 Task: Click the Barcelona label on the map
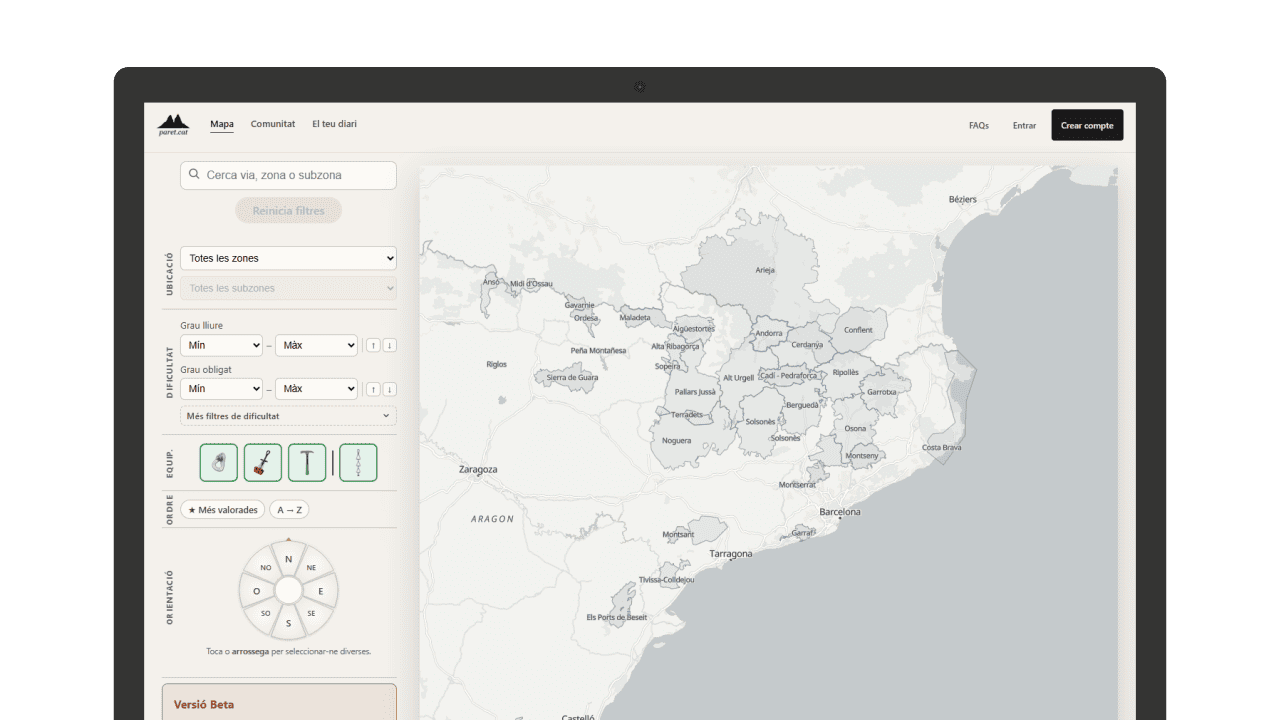coord(840,512)
